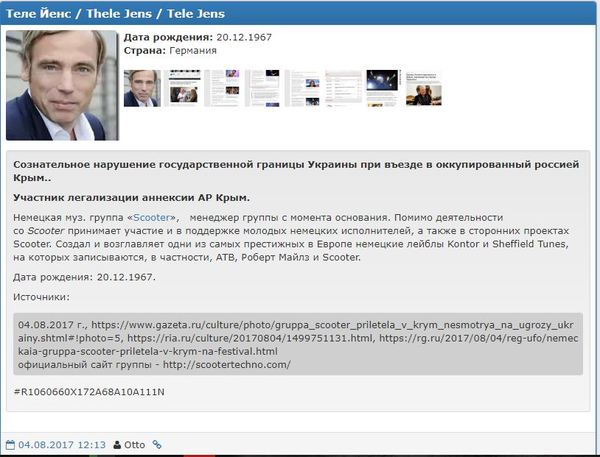Click the author name Otto
The image size is (600, 457).
135,445
